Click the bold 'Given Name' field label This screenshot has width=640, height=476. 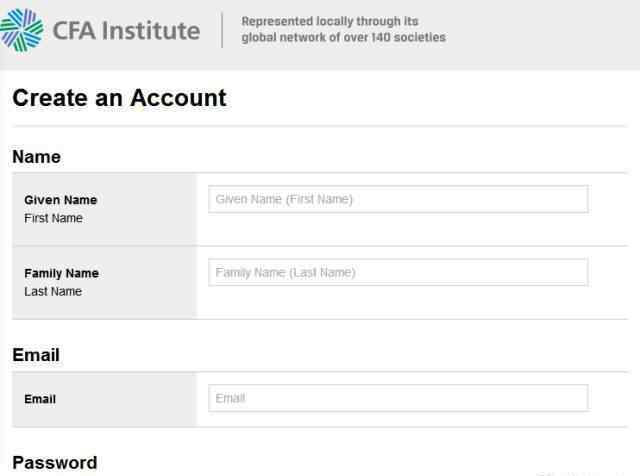[61, 200]
